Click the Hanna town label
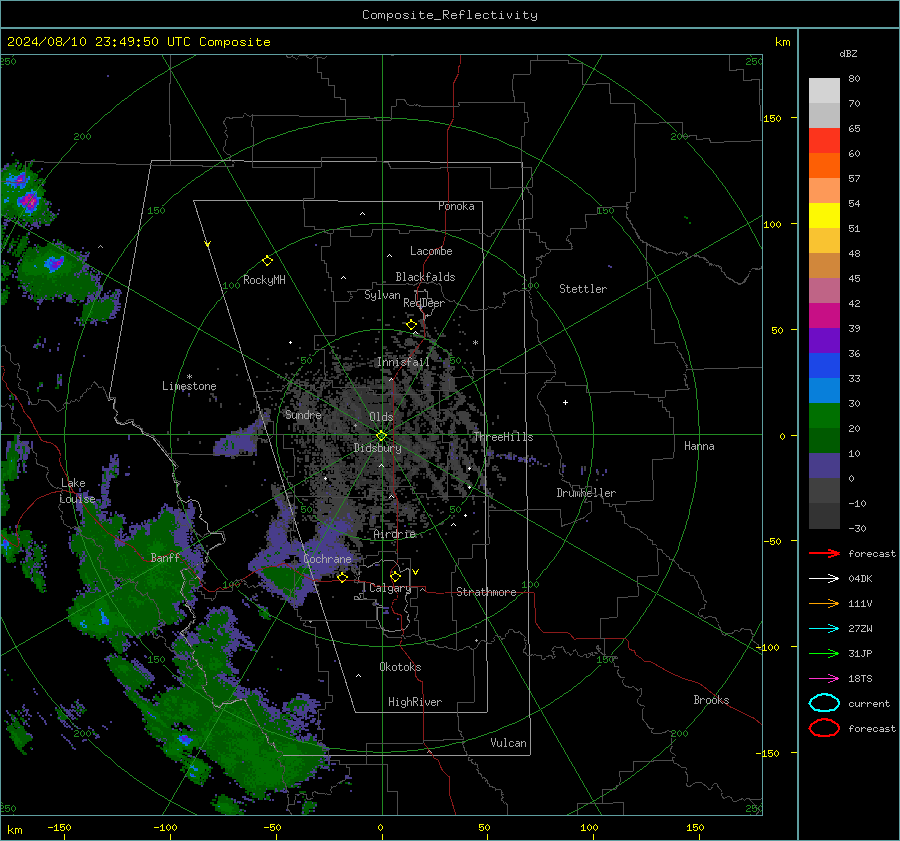900x841 pixels. pyautogui.click(x=699, y=446)
